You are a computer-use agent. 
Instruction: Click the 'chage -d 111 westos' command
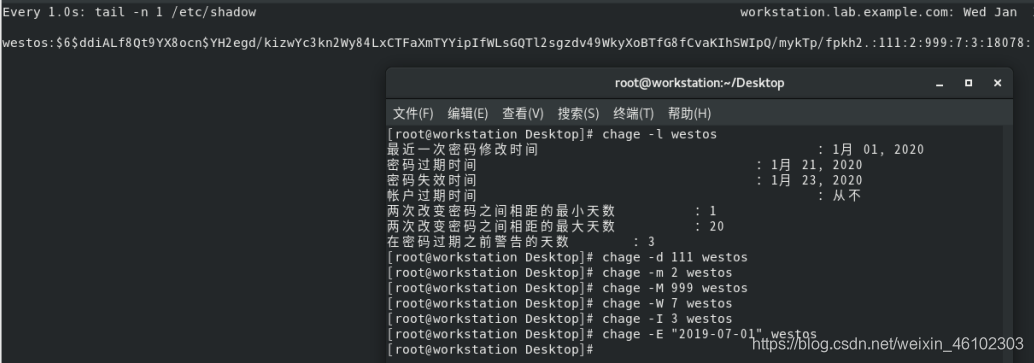675,257
